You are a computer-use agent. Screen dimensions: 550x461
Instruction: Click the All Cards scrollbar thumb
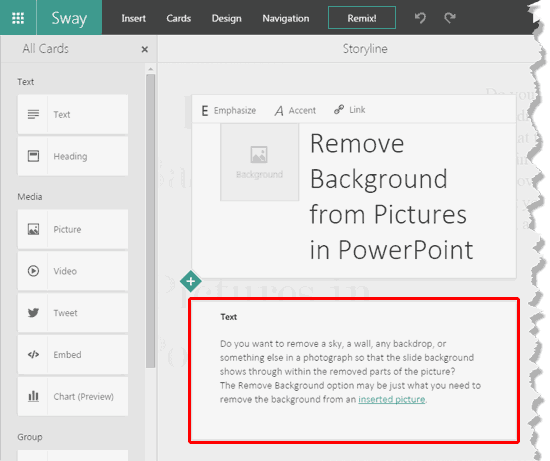[150, 221]
